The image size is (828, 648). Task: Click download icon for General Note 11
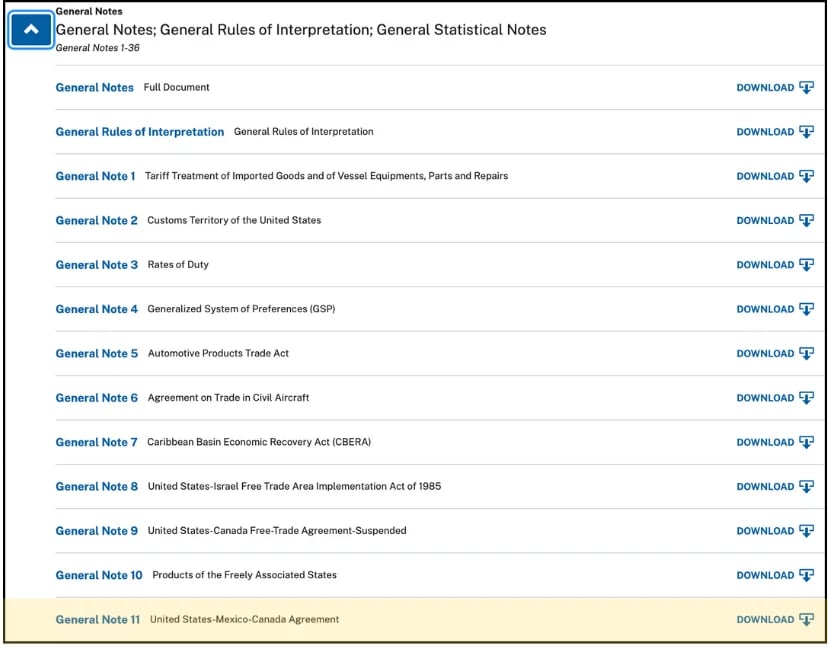point(806,619)
